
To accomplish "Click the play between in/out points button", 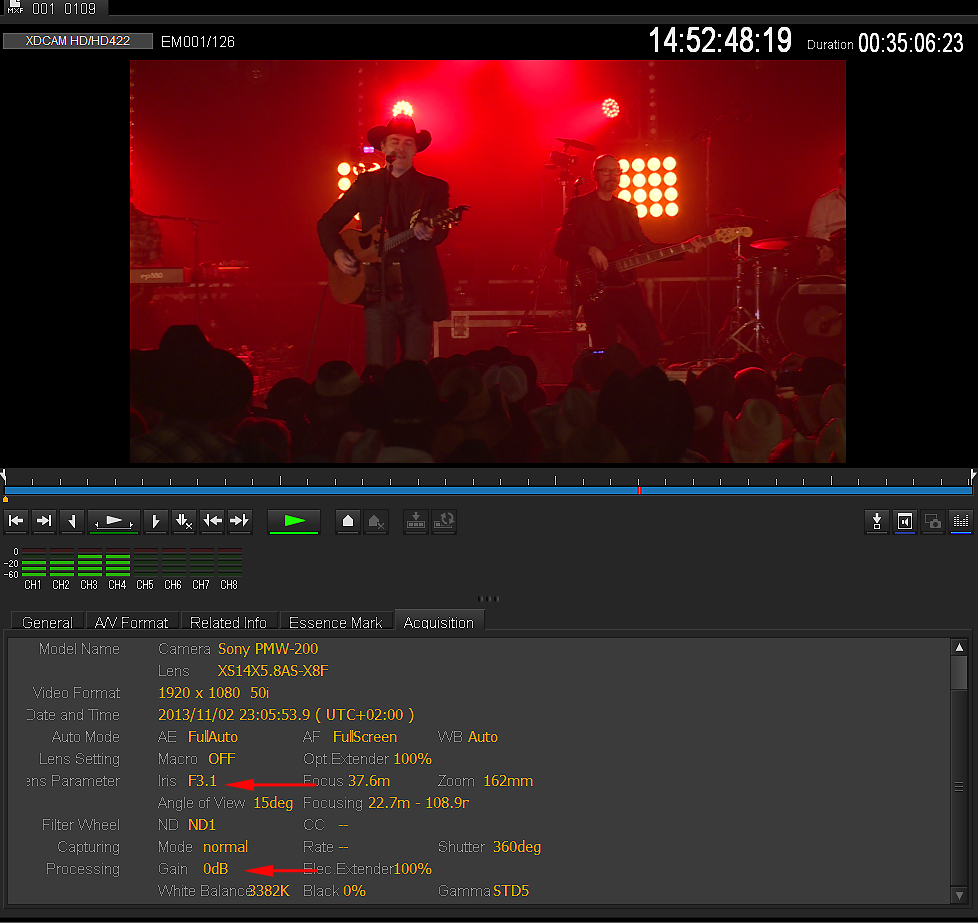I will (x=113, y=521).
